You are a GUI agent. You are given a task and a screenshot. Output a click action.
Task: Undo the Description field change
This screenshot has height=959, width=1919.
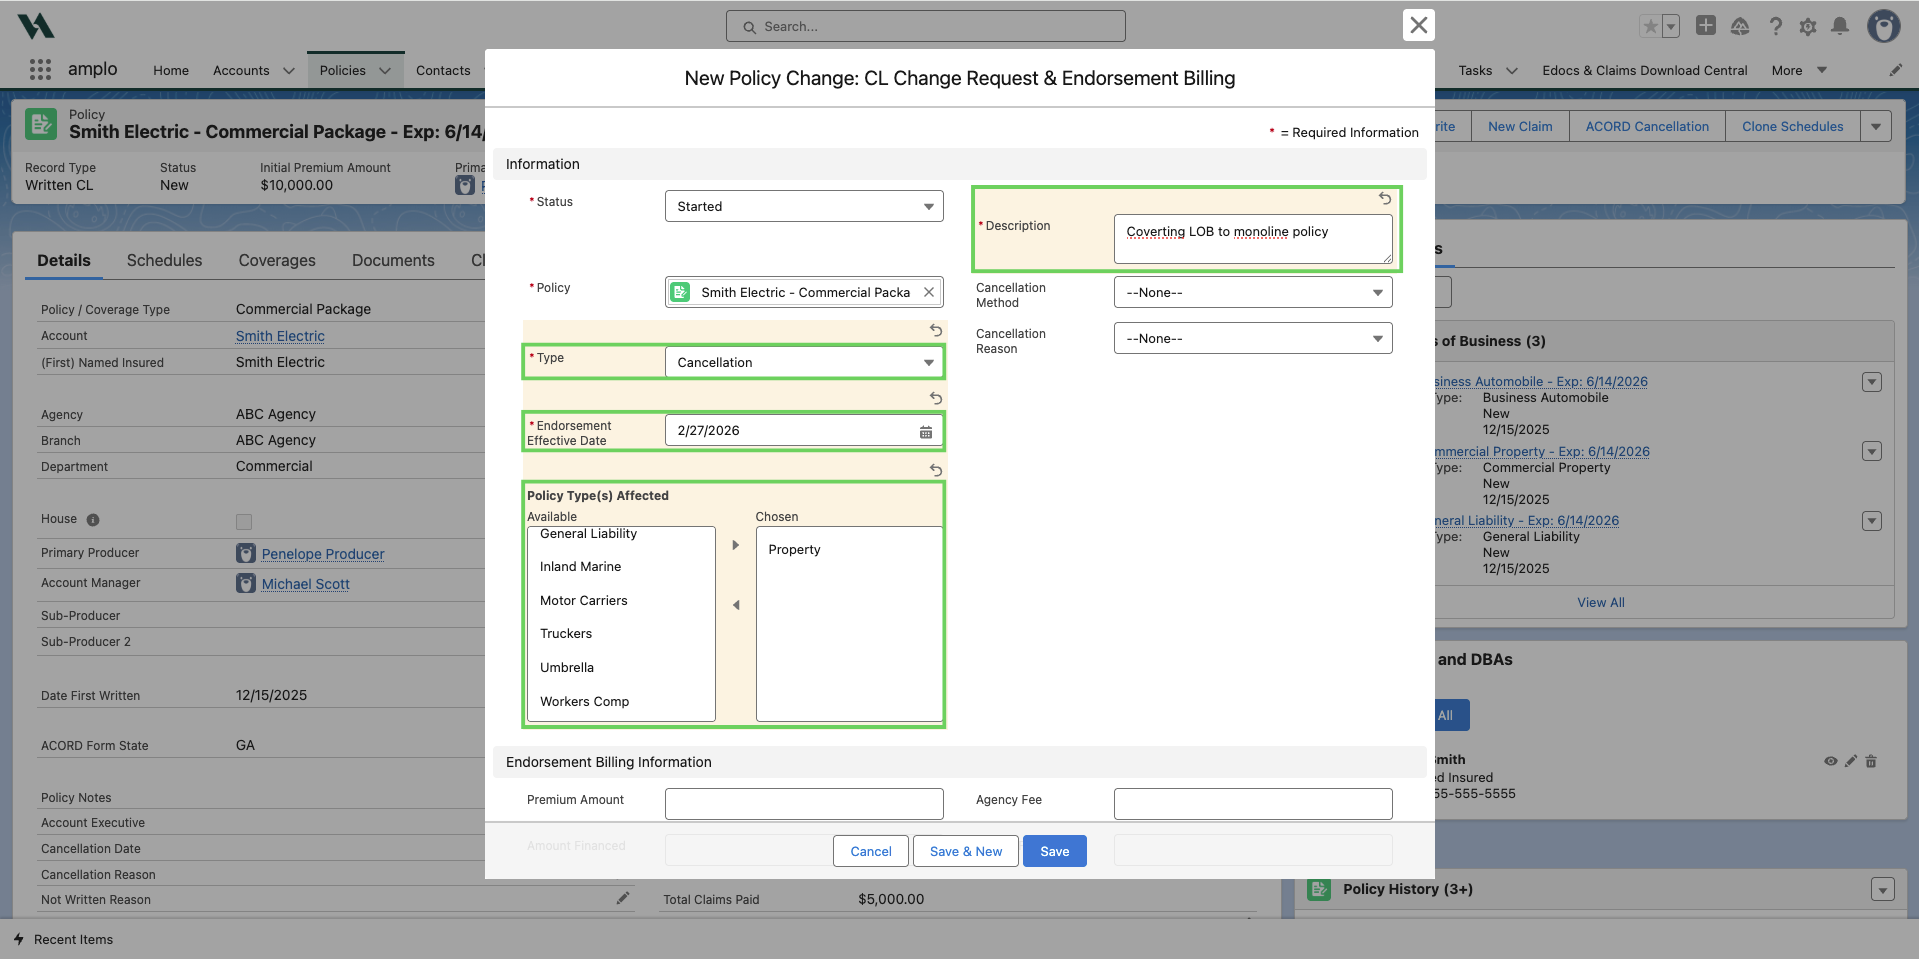click(1385, 199)
